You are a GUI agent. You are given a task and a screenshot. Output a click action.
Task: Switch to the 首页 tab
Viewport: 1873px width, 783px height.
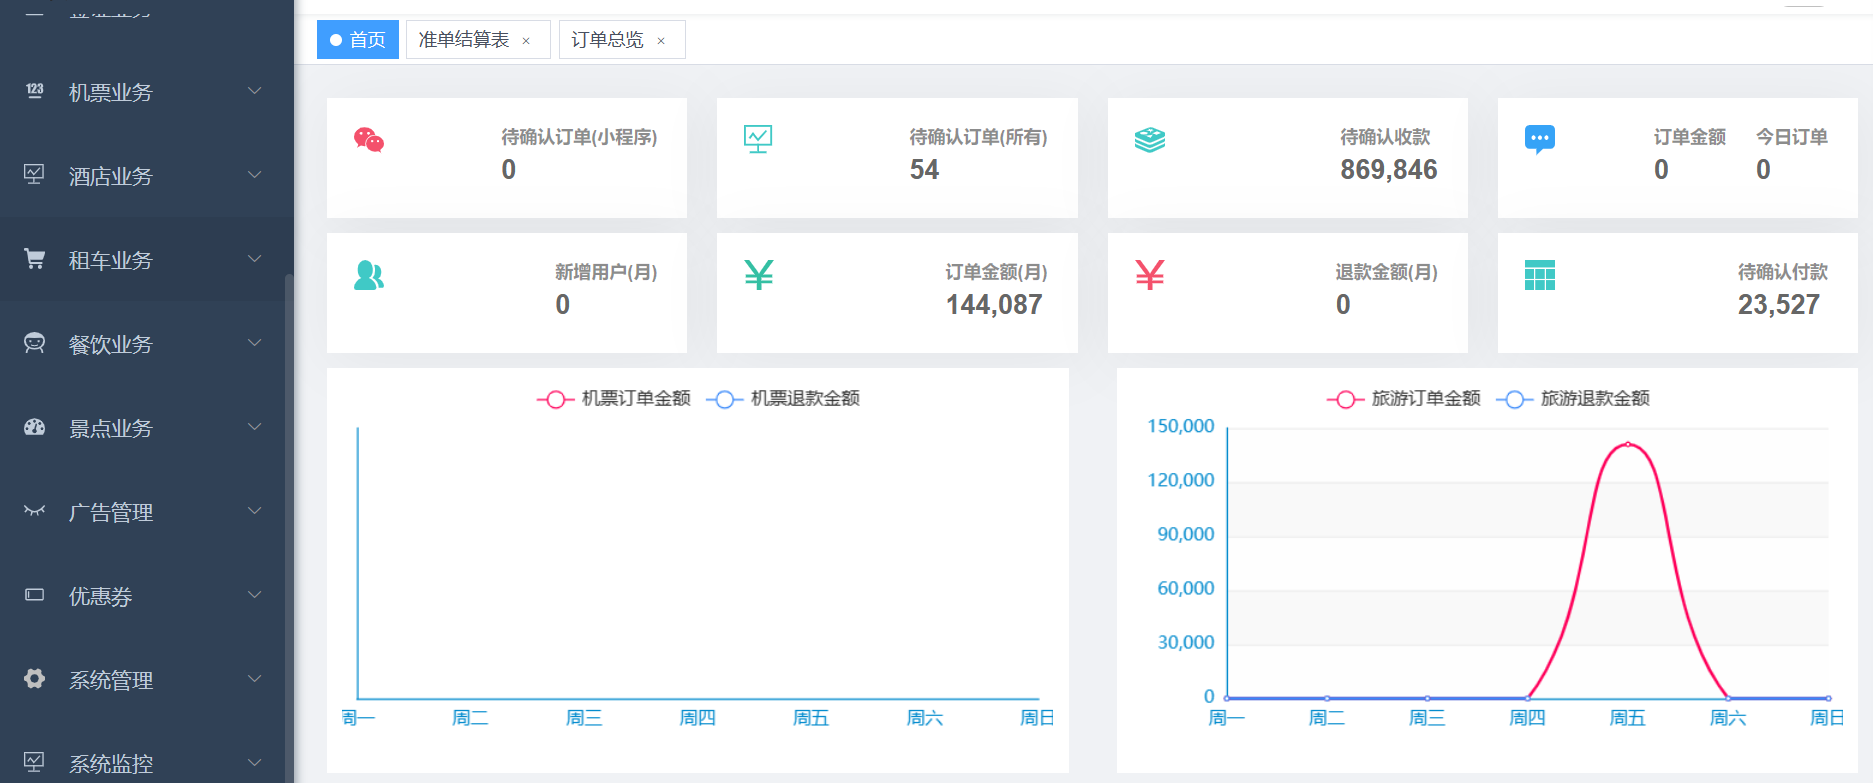coord(358,40)
